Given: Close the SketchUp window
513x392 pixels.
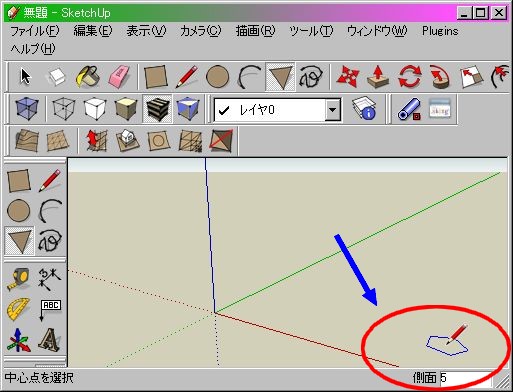Looking at the screenshot, I should point(499,13).
